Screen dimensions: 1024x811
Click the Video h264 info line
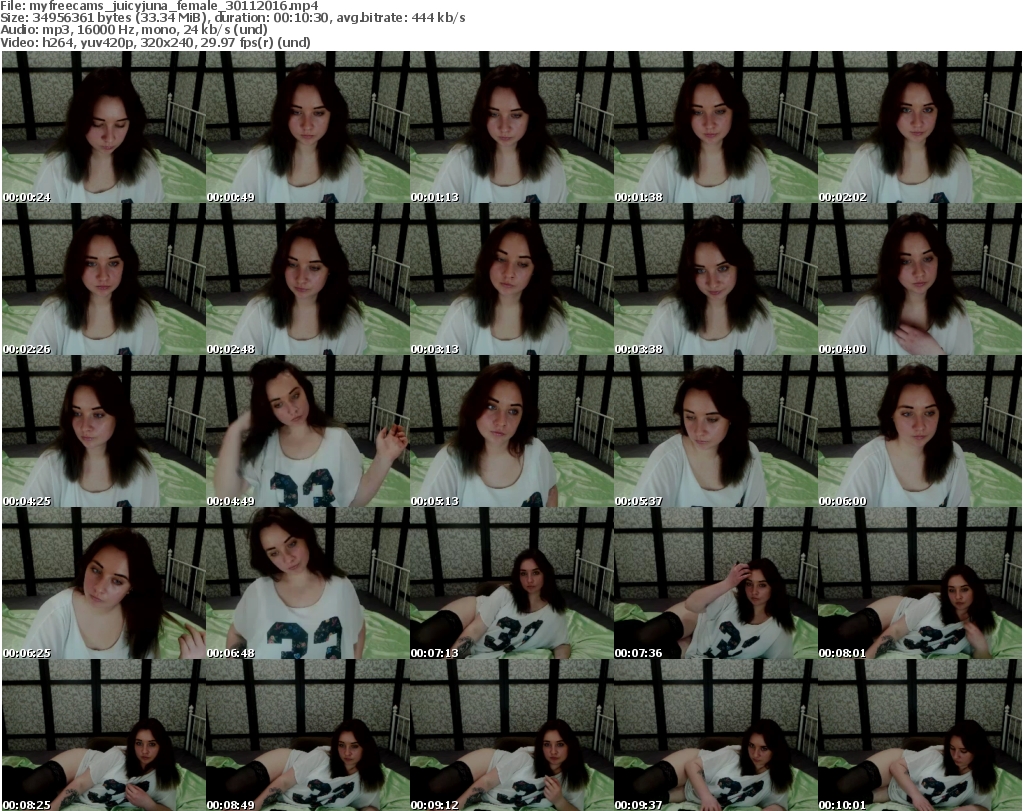(x=156, y=42)
